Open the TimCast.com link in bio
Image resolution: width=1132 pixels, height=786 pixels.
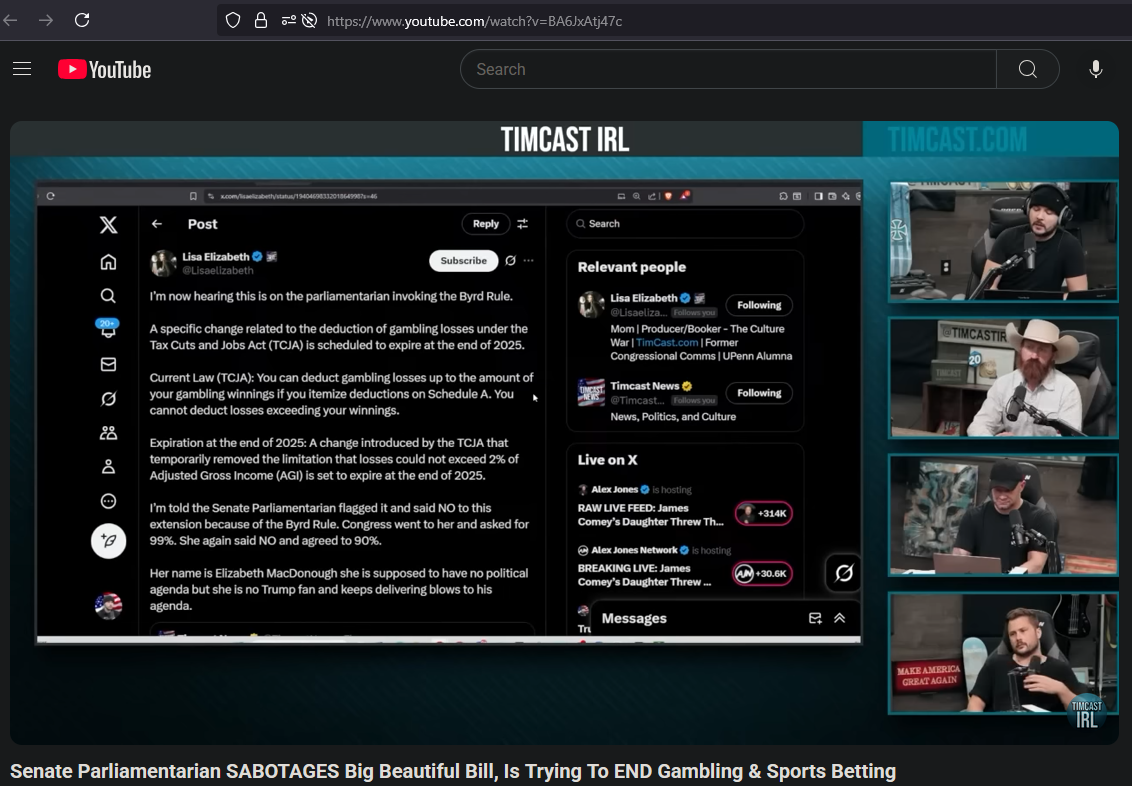[x=667, y=342]
